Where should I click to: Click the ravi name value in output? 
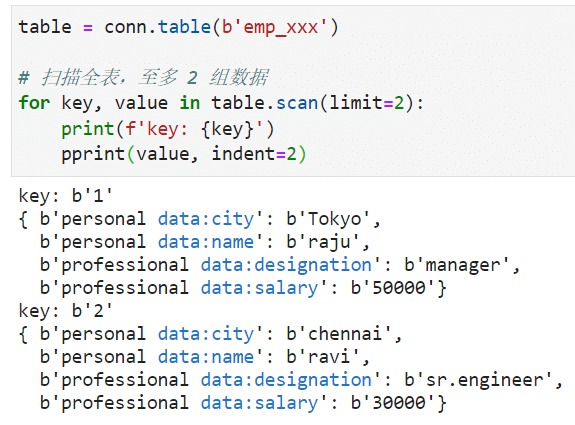[x=323, y=357]
